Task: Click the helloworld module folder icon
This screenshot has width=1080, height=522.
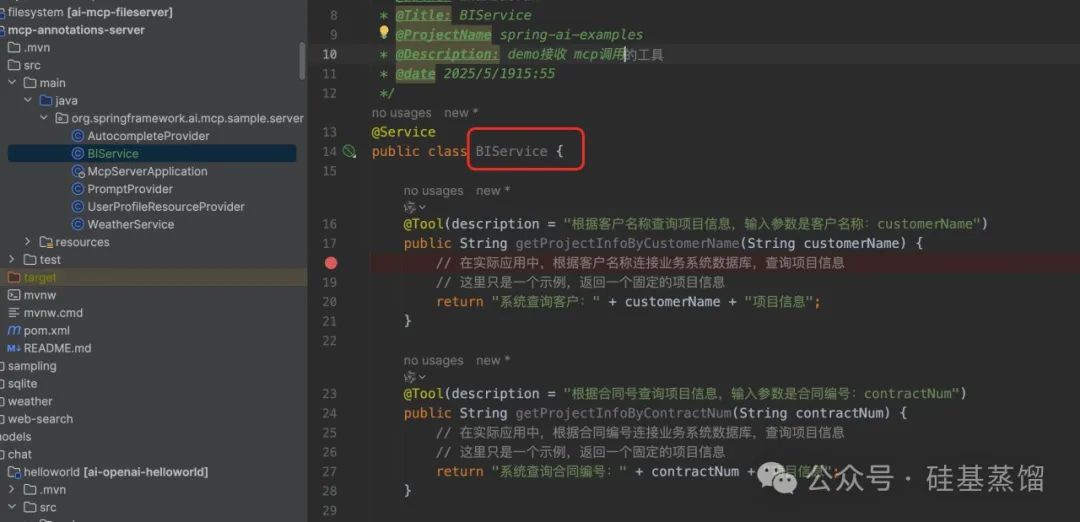Action: tap(14, 472)
